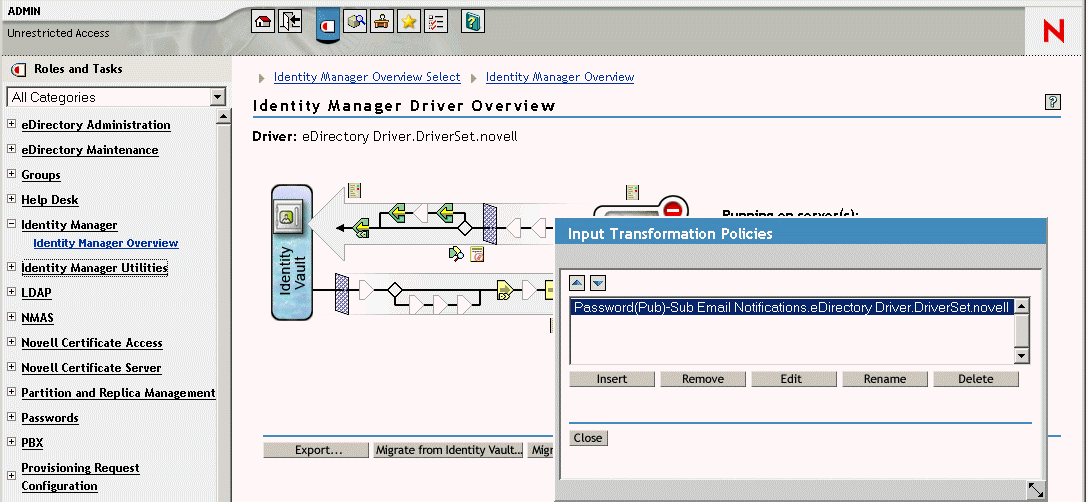
Task: Expand the Passwords category
Action: coord(11,418)
